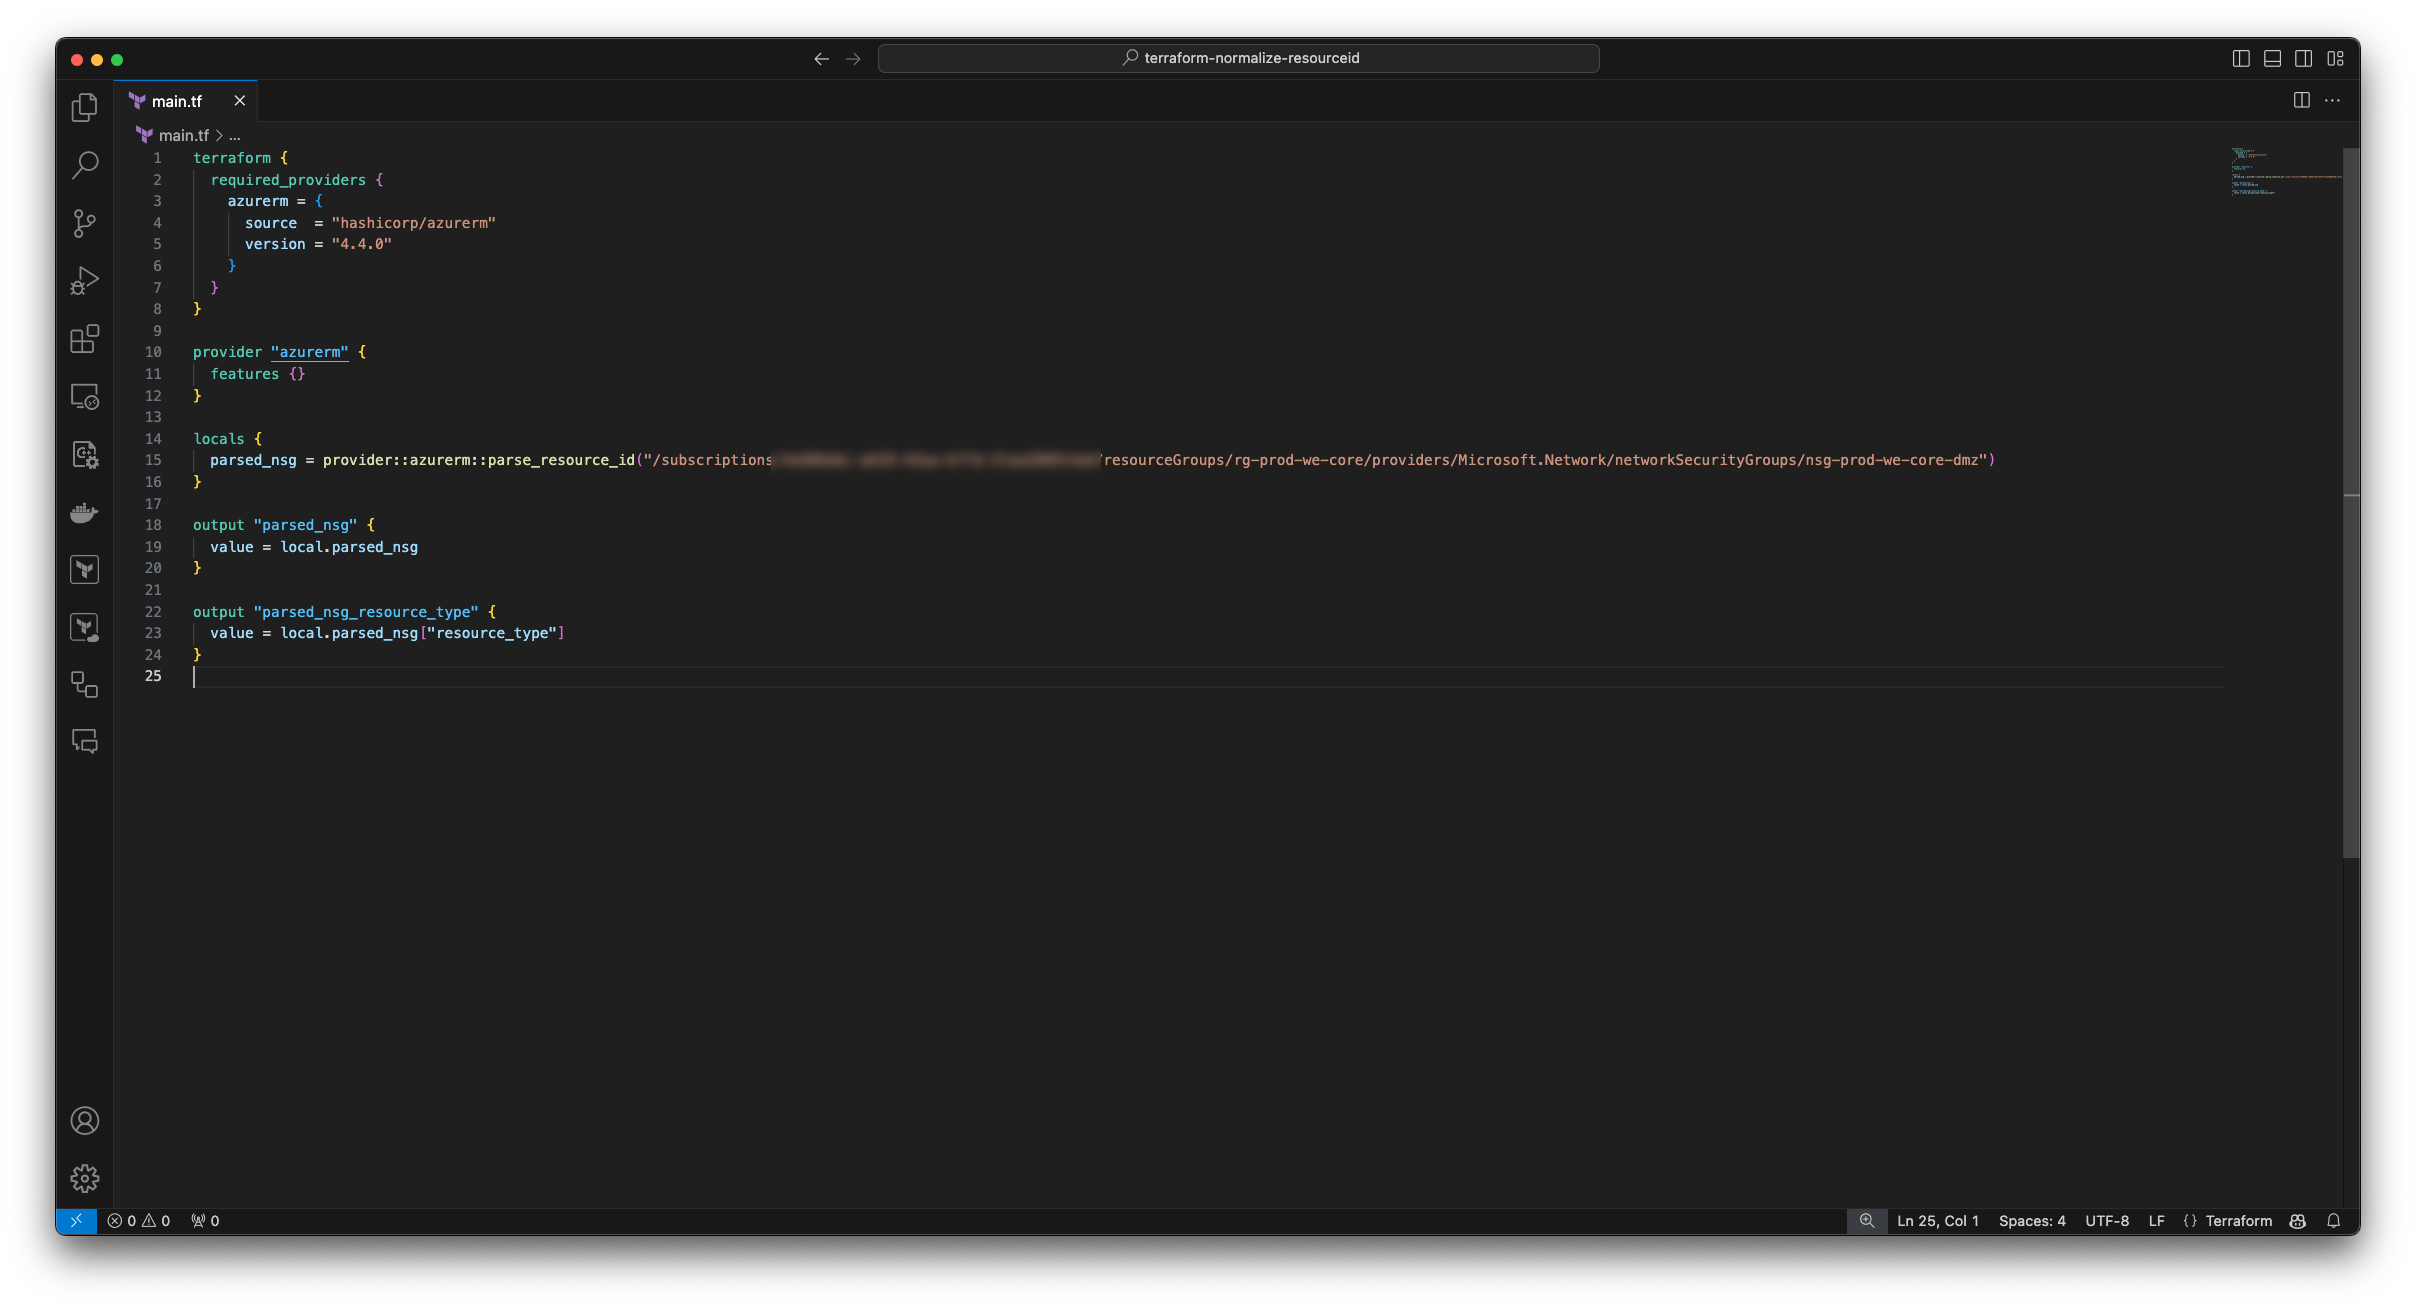2416x1309 pixels.
Task: Select the Run and Debug icon
Action: pos(84,279)
